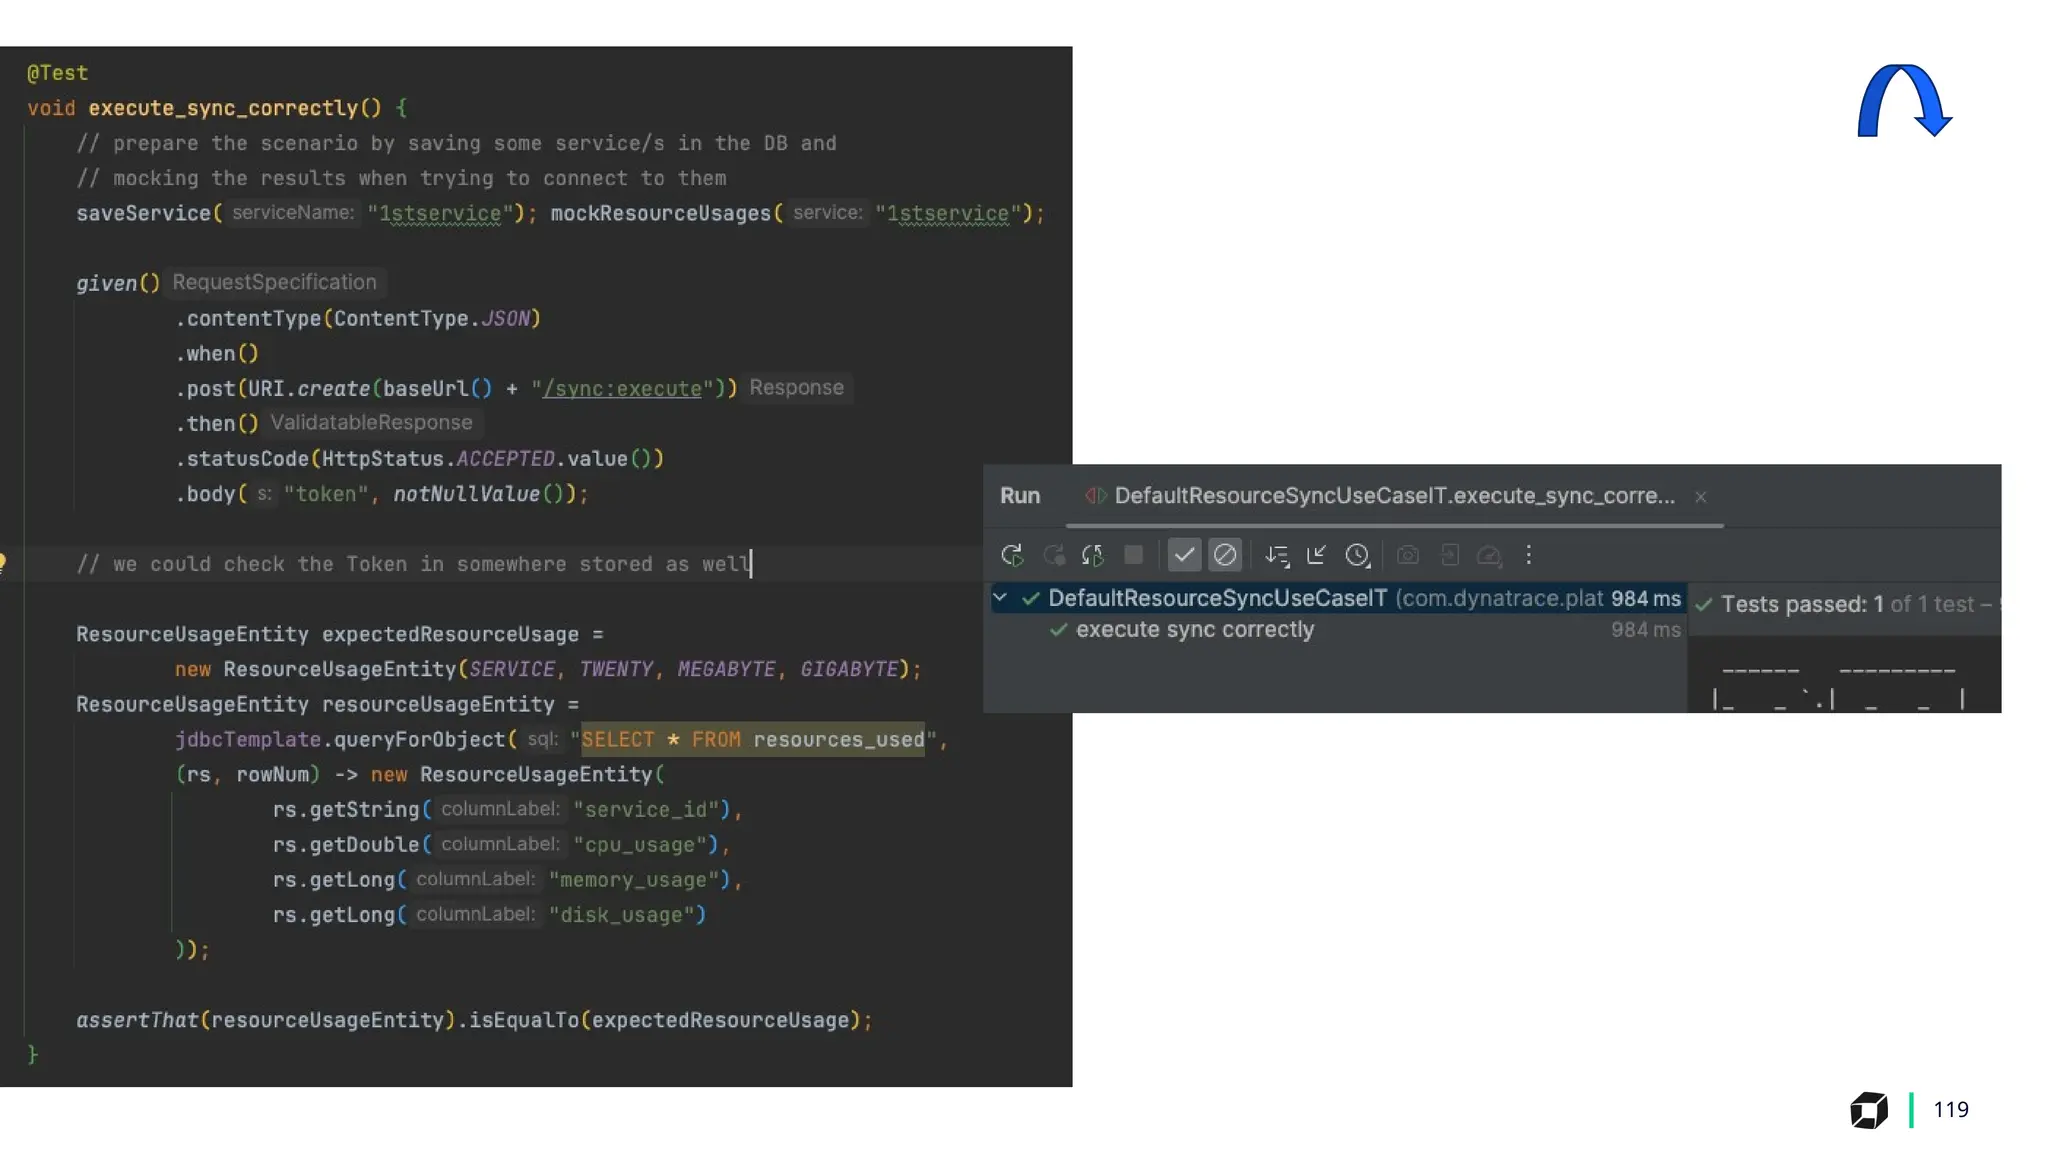Image resolution: width=2048 pixels, height=1152 pixels.
Task: Click the /sync:execute URL link
Action: (x=622, y=389)
